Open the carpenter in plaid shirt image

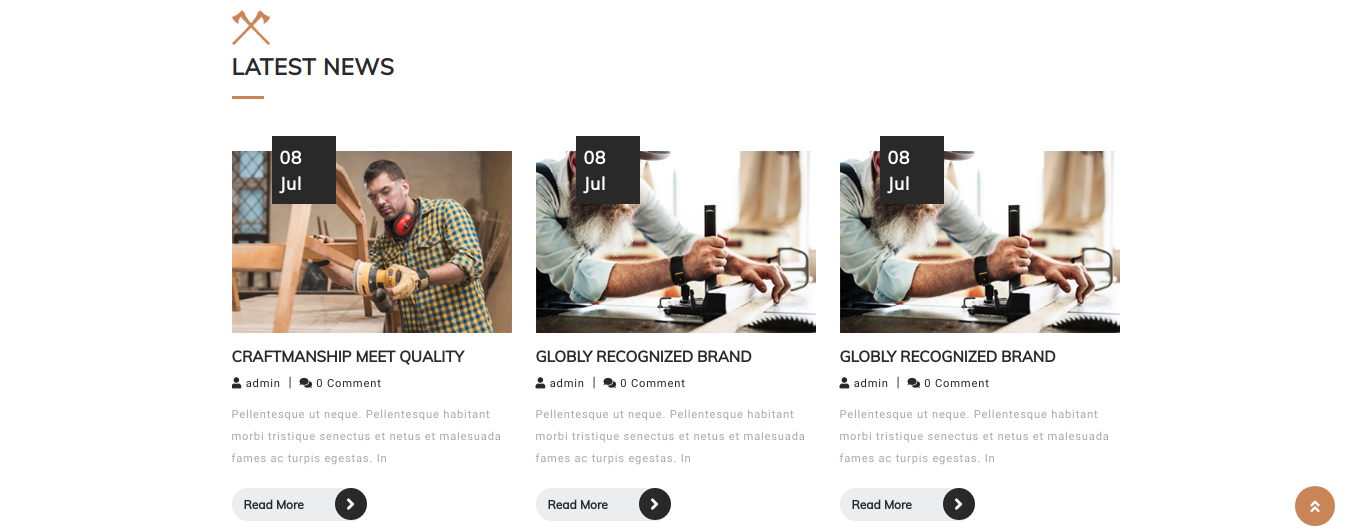[372, 242]
